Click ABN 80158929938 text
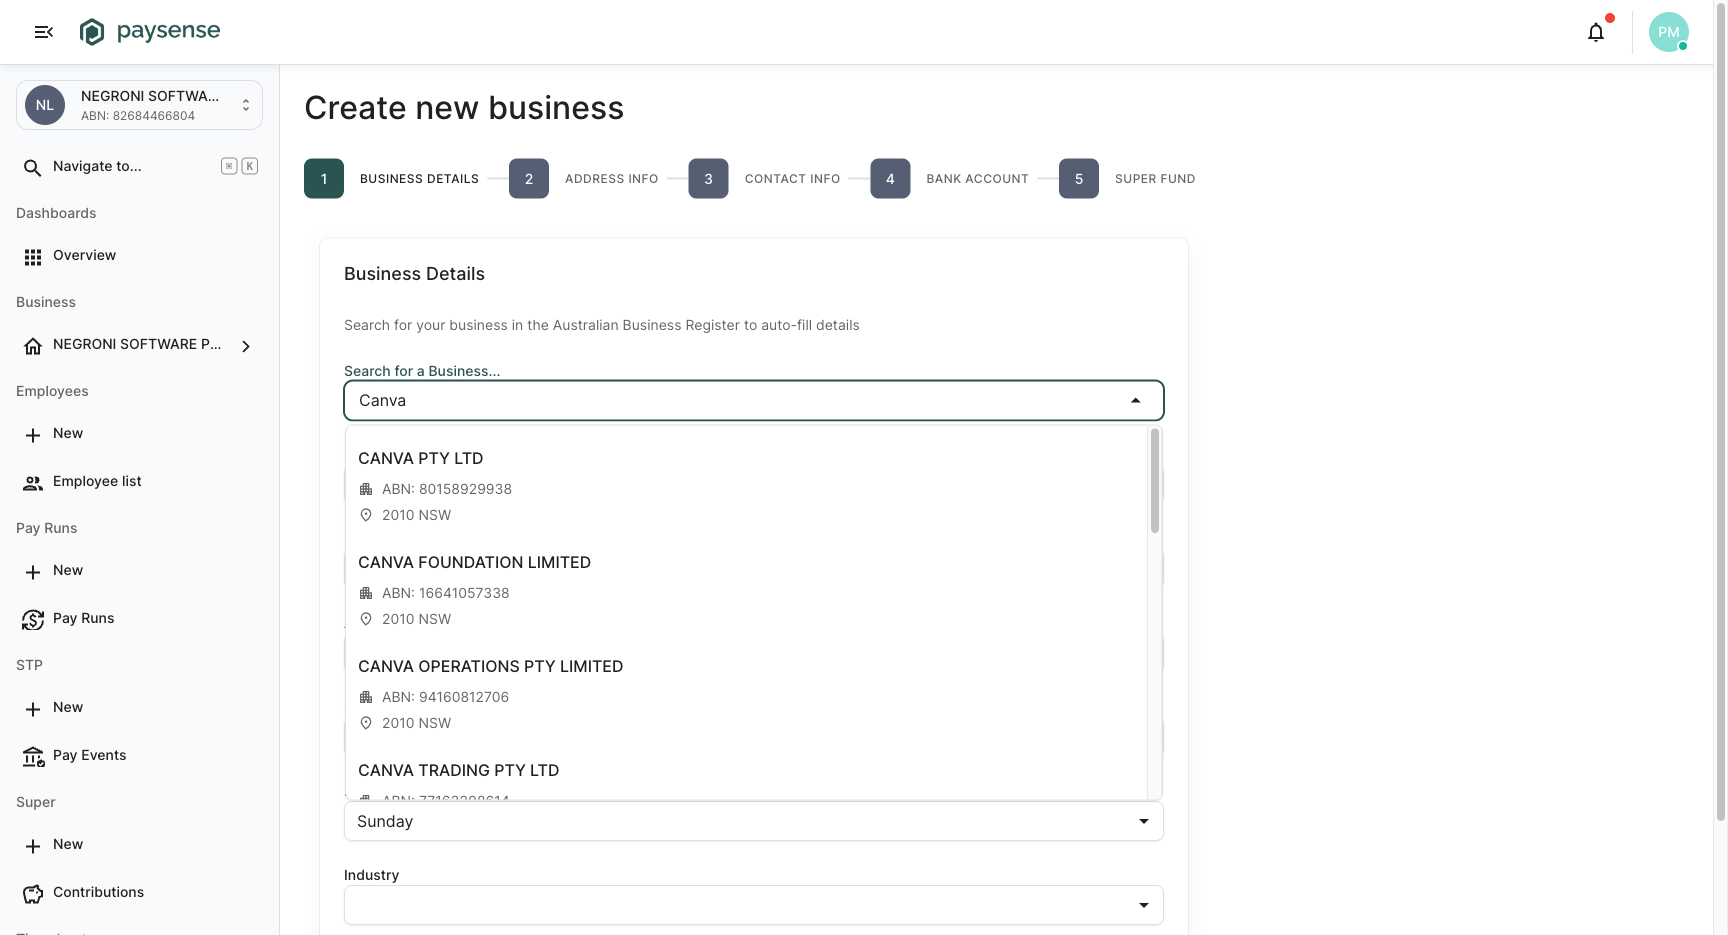The width and height of the screenshot is (1728, 935). point(447,489)
